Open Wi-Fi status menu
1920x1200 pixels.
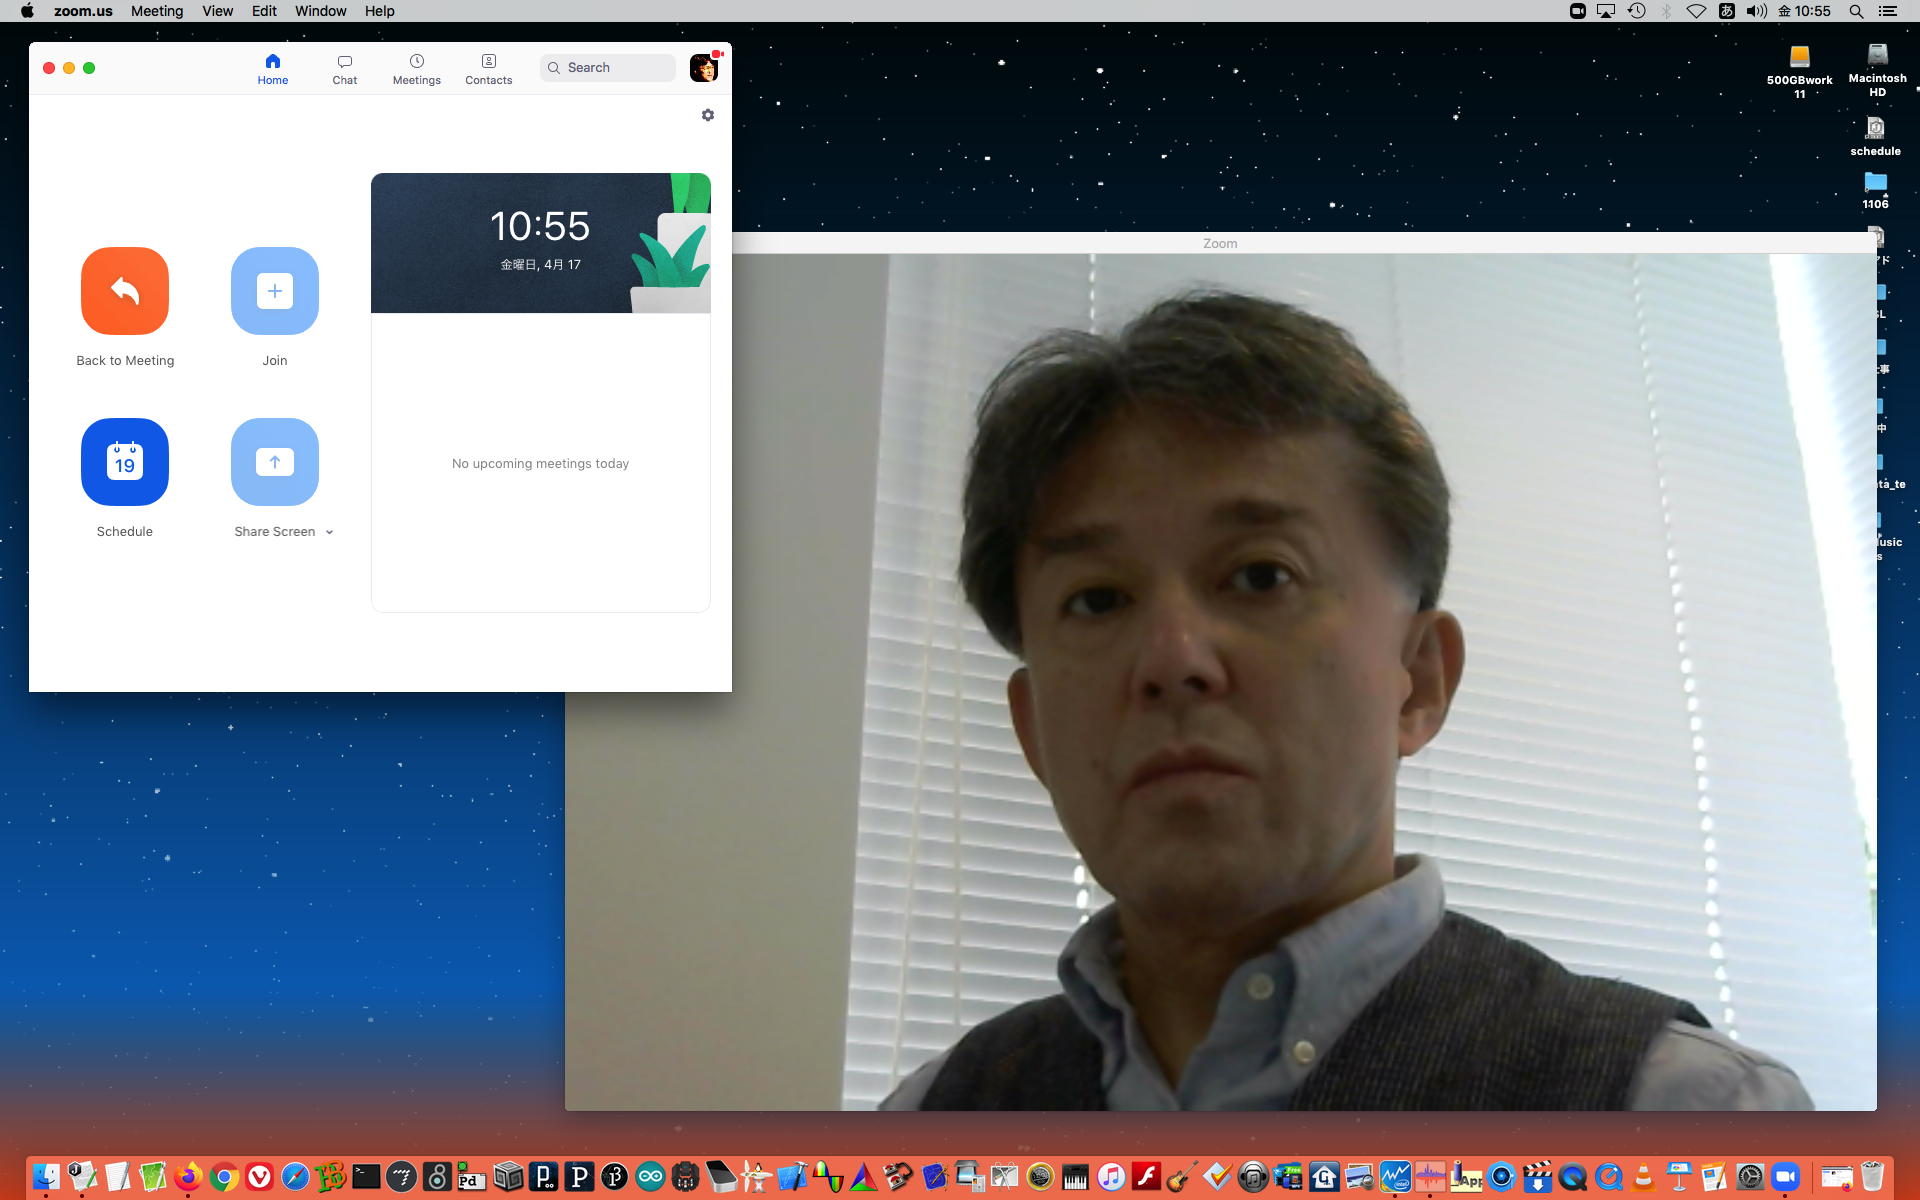coord(1696,11)
